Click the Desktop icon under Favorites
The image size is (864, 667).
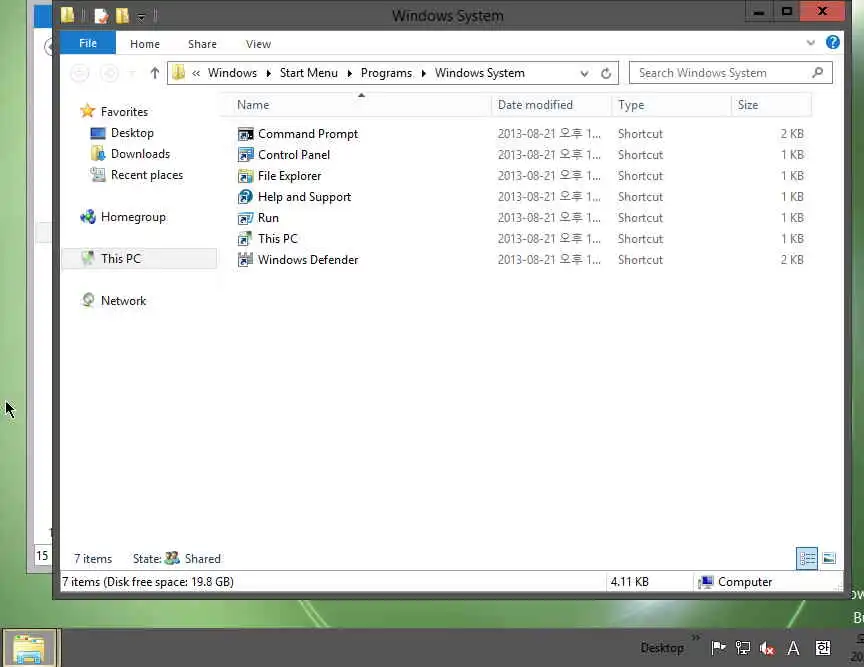click(x=98, y=133)
